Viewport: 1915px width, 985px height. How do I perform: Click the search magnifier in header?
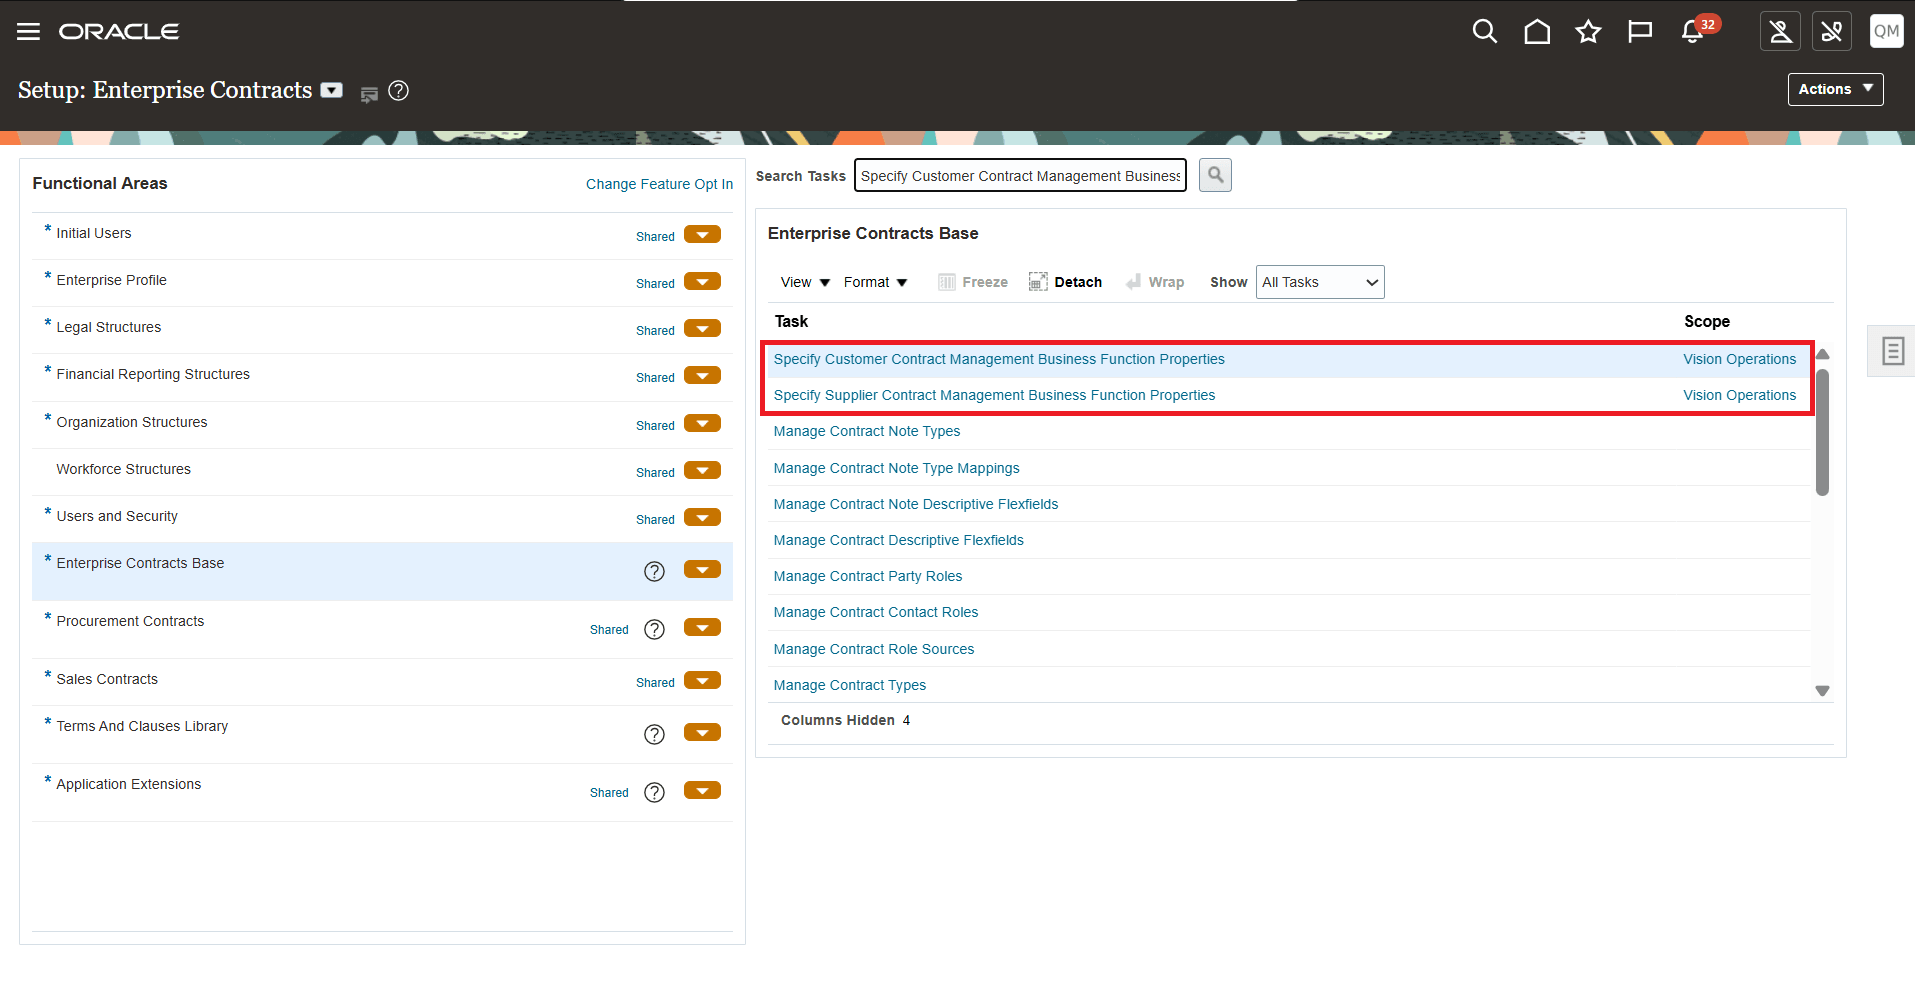tap(1485, 32)
